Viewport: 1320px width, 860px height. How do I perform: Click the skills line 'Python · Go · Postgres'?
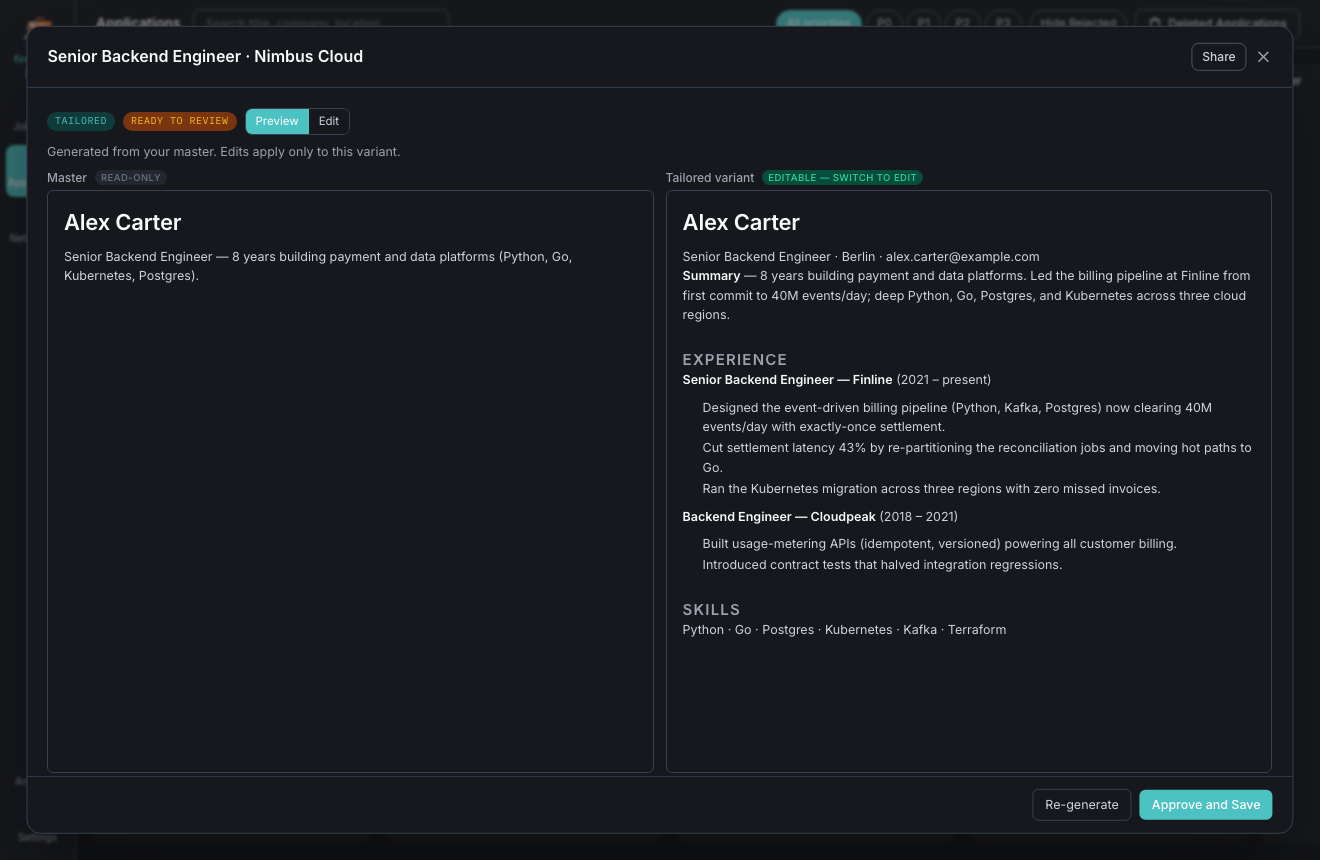(x=844, y=630)
